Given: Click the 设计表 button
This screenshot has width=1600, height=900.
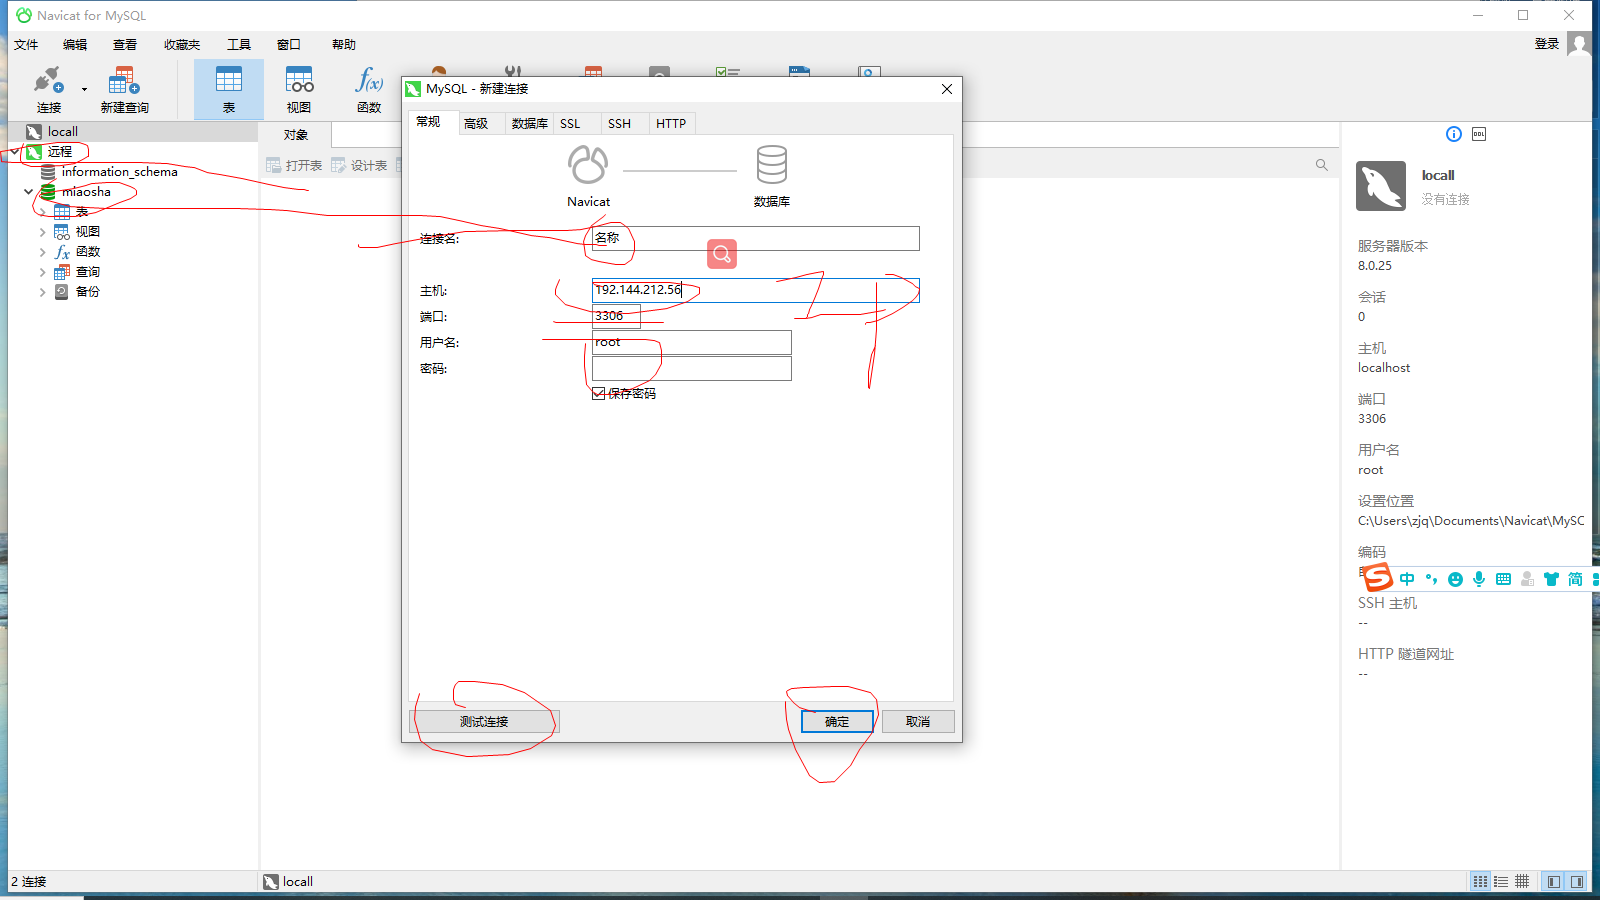Looking at the screenshot, I should [359, 165].
